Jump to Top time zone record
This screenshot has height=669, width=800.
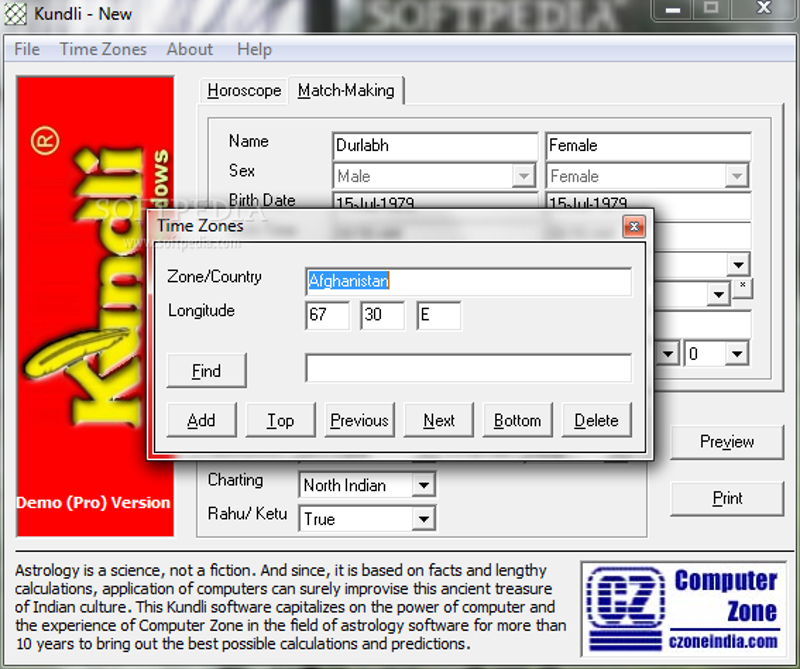[x=280, y=420]
